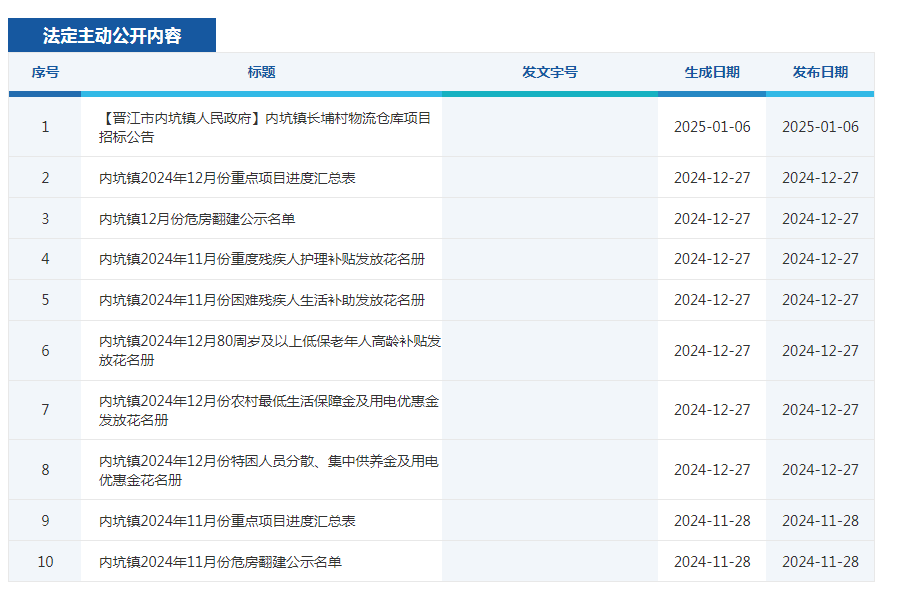Open 内坑镇12月份危房翻建公示名单
The height and width of the screenshot is (601, 897).
tap(200, 217)
